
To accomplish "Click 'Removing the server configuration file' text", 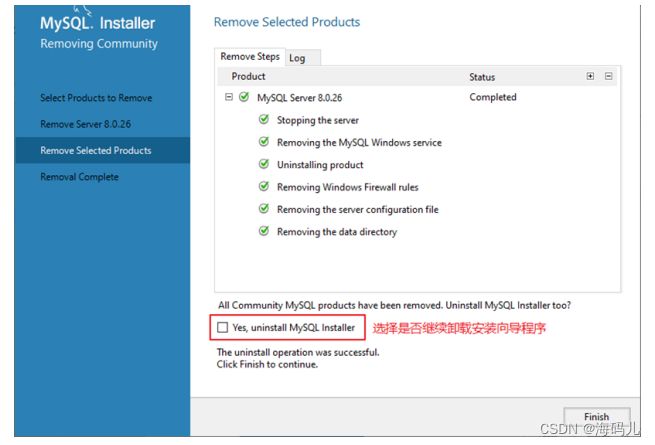I will click(x=358, y=209).
